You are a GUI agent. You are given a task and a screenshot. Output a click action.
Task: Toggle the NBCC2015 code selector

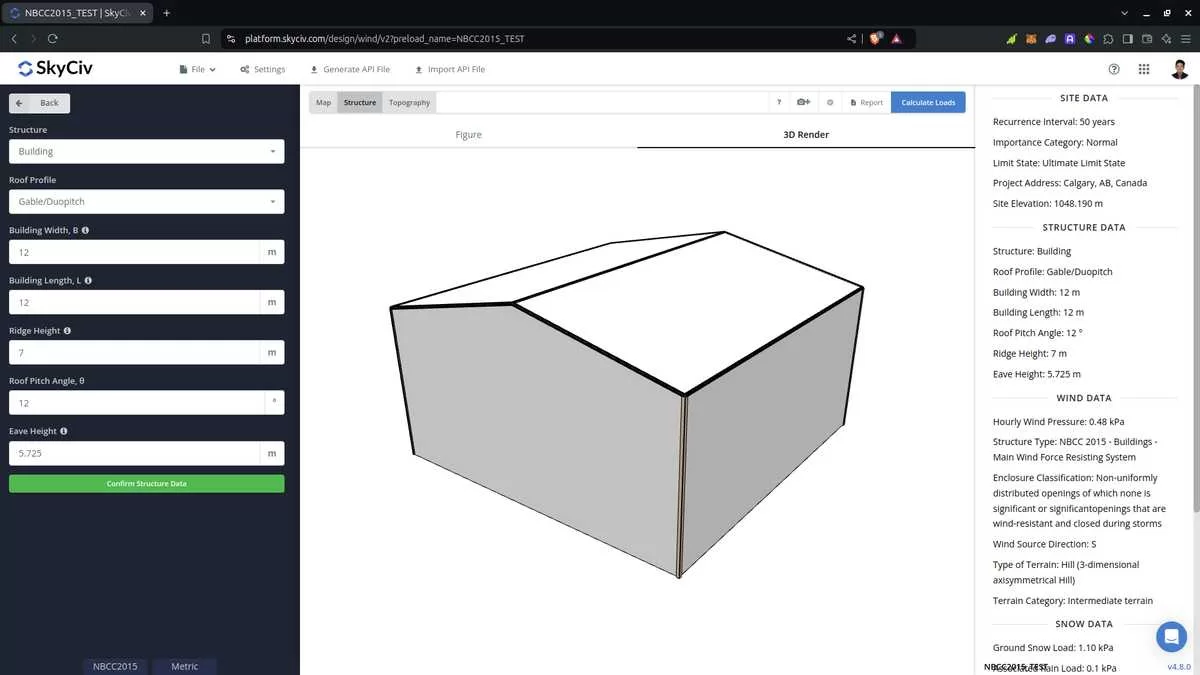click(x=114, y=666)
